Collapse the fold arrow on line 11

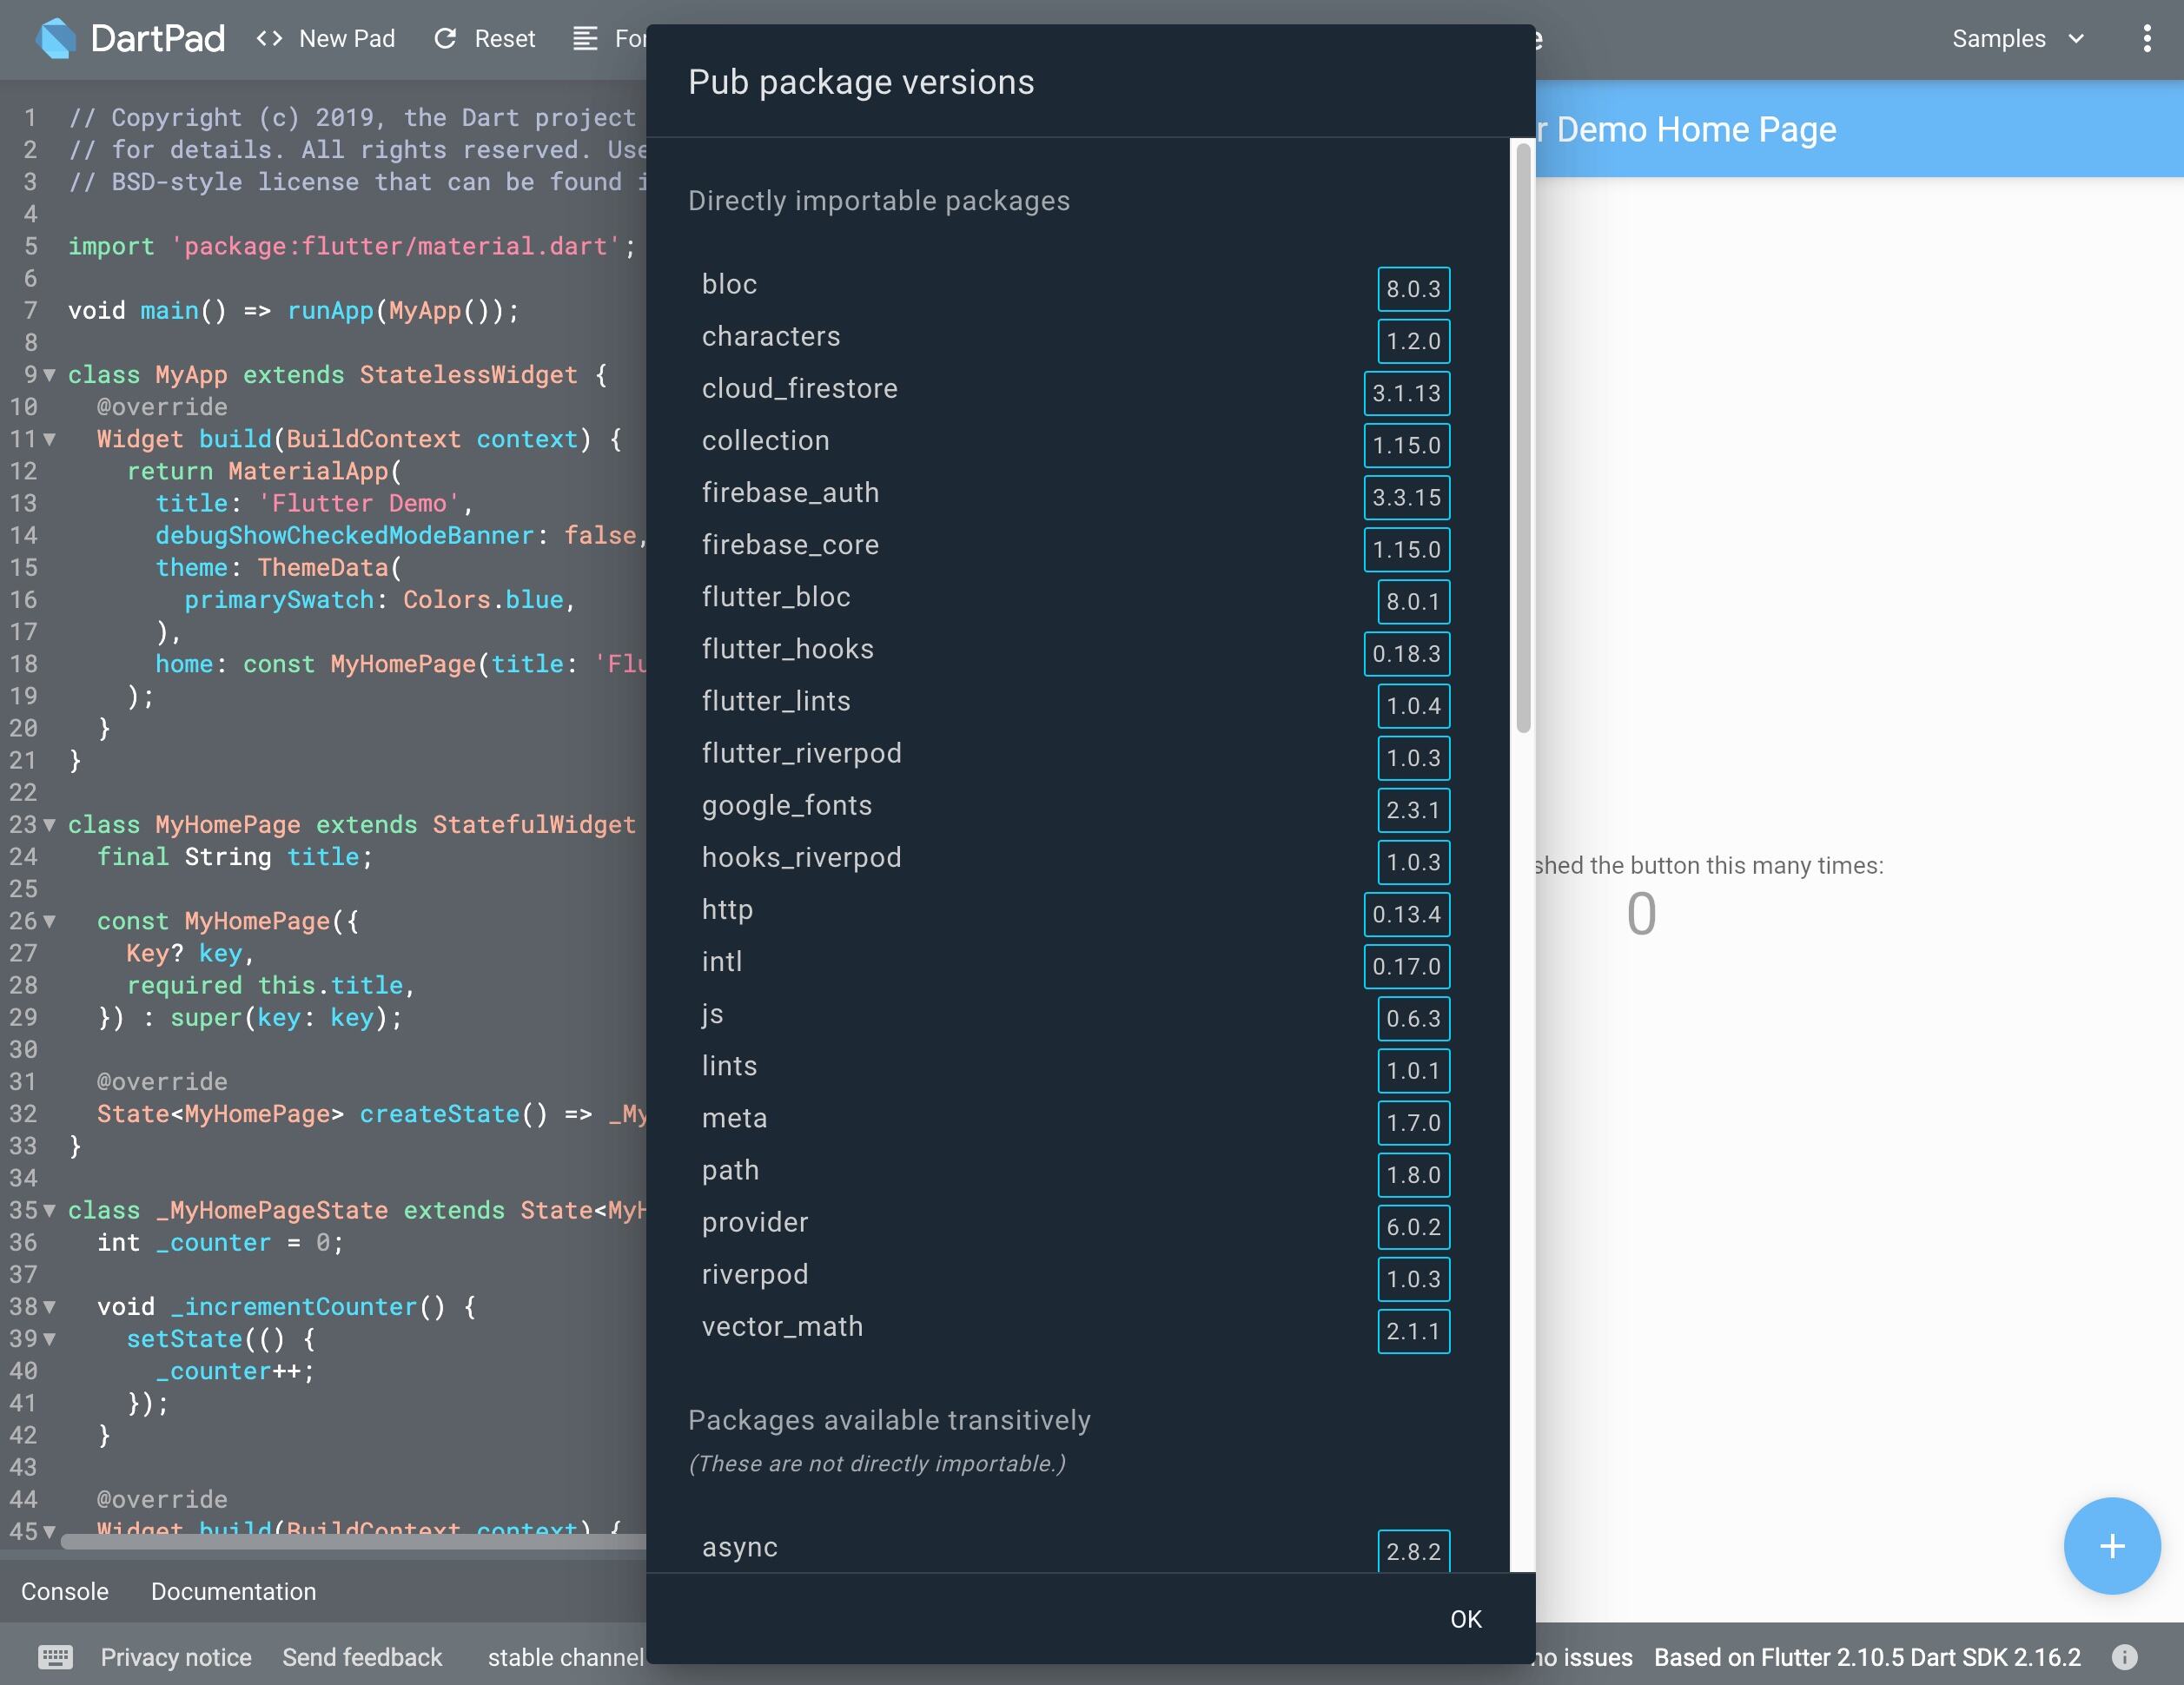tap(49, 439)
